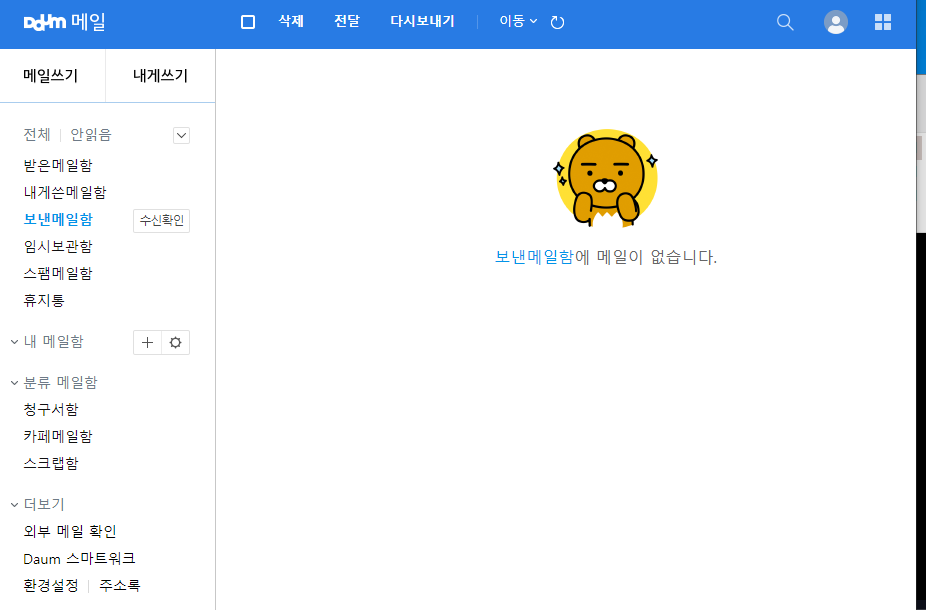Open the 스팸메일함 spam folder

pos(58,273)
